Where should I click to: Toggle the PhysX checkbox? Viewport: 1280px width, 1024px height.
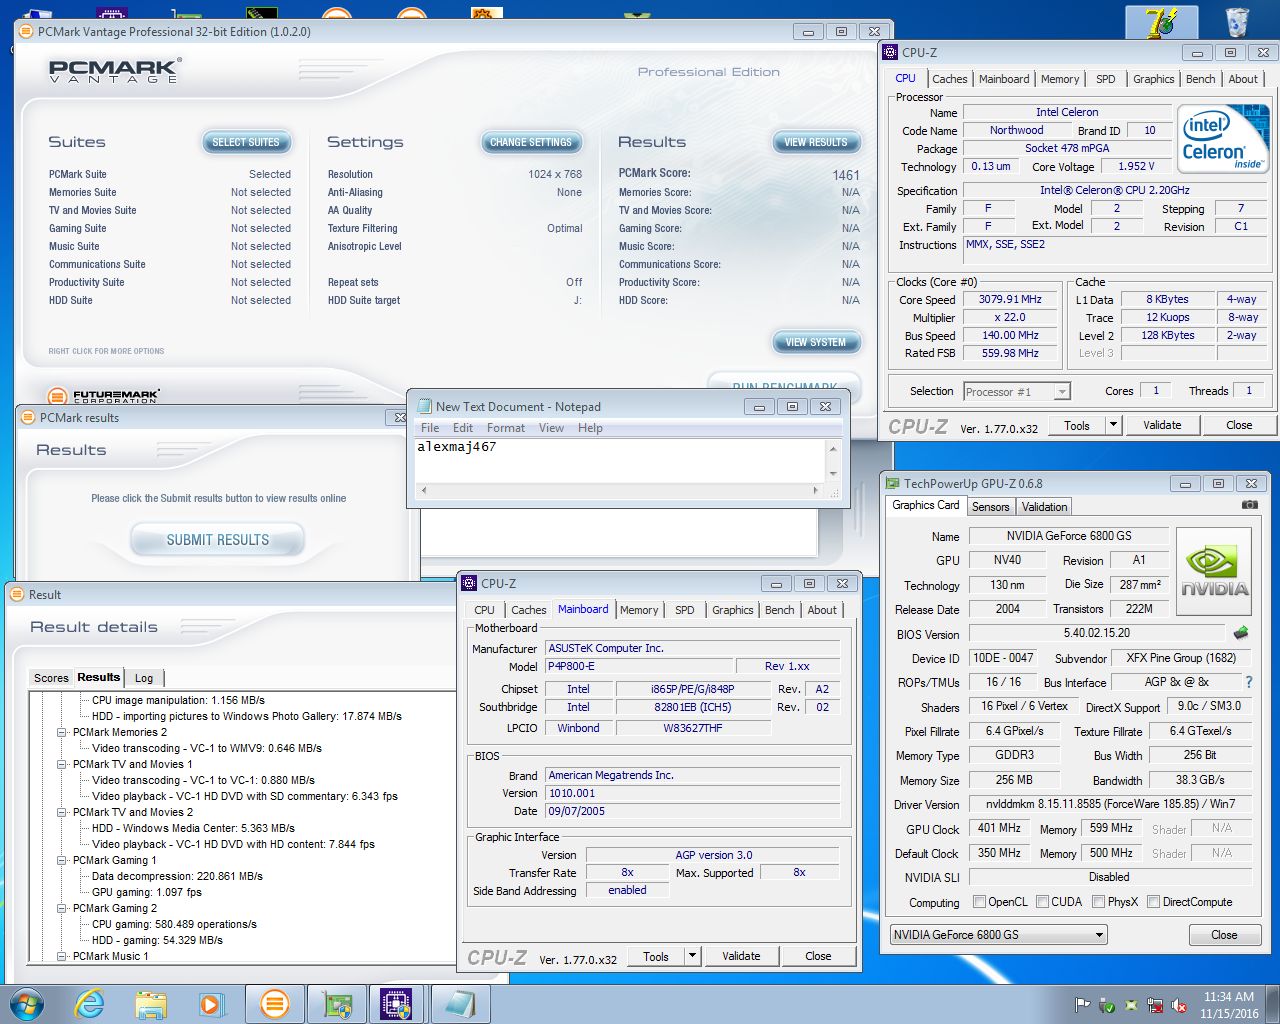tap(1098, 901)
